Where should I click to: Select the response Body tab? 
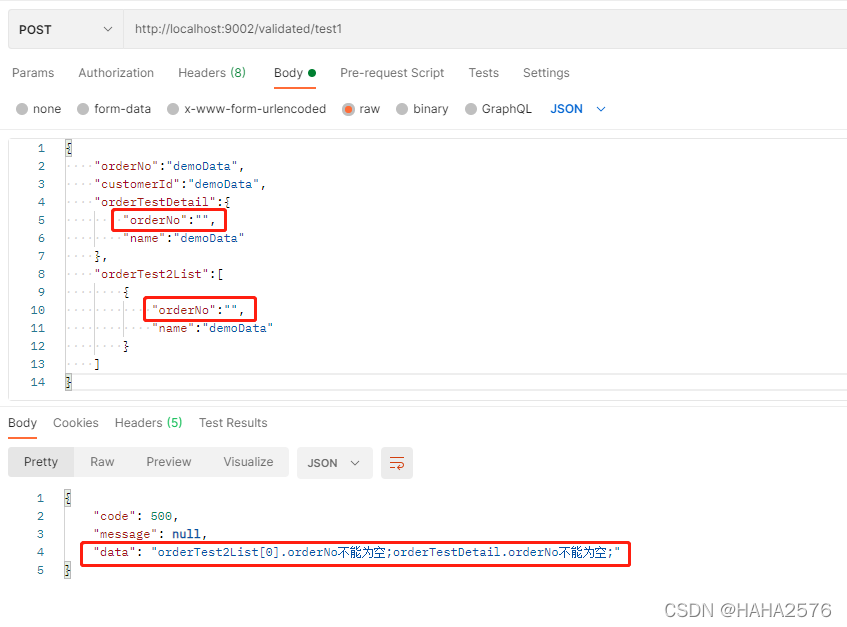click(22, 423)
